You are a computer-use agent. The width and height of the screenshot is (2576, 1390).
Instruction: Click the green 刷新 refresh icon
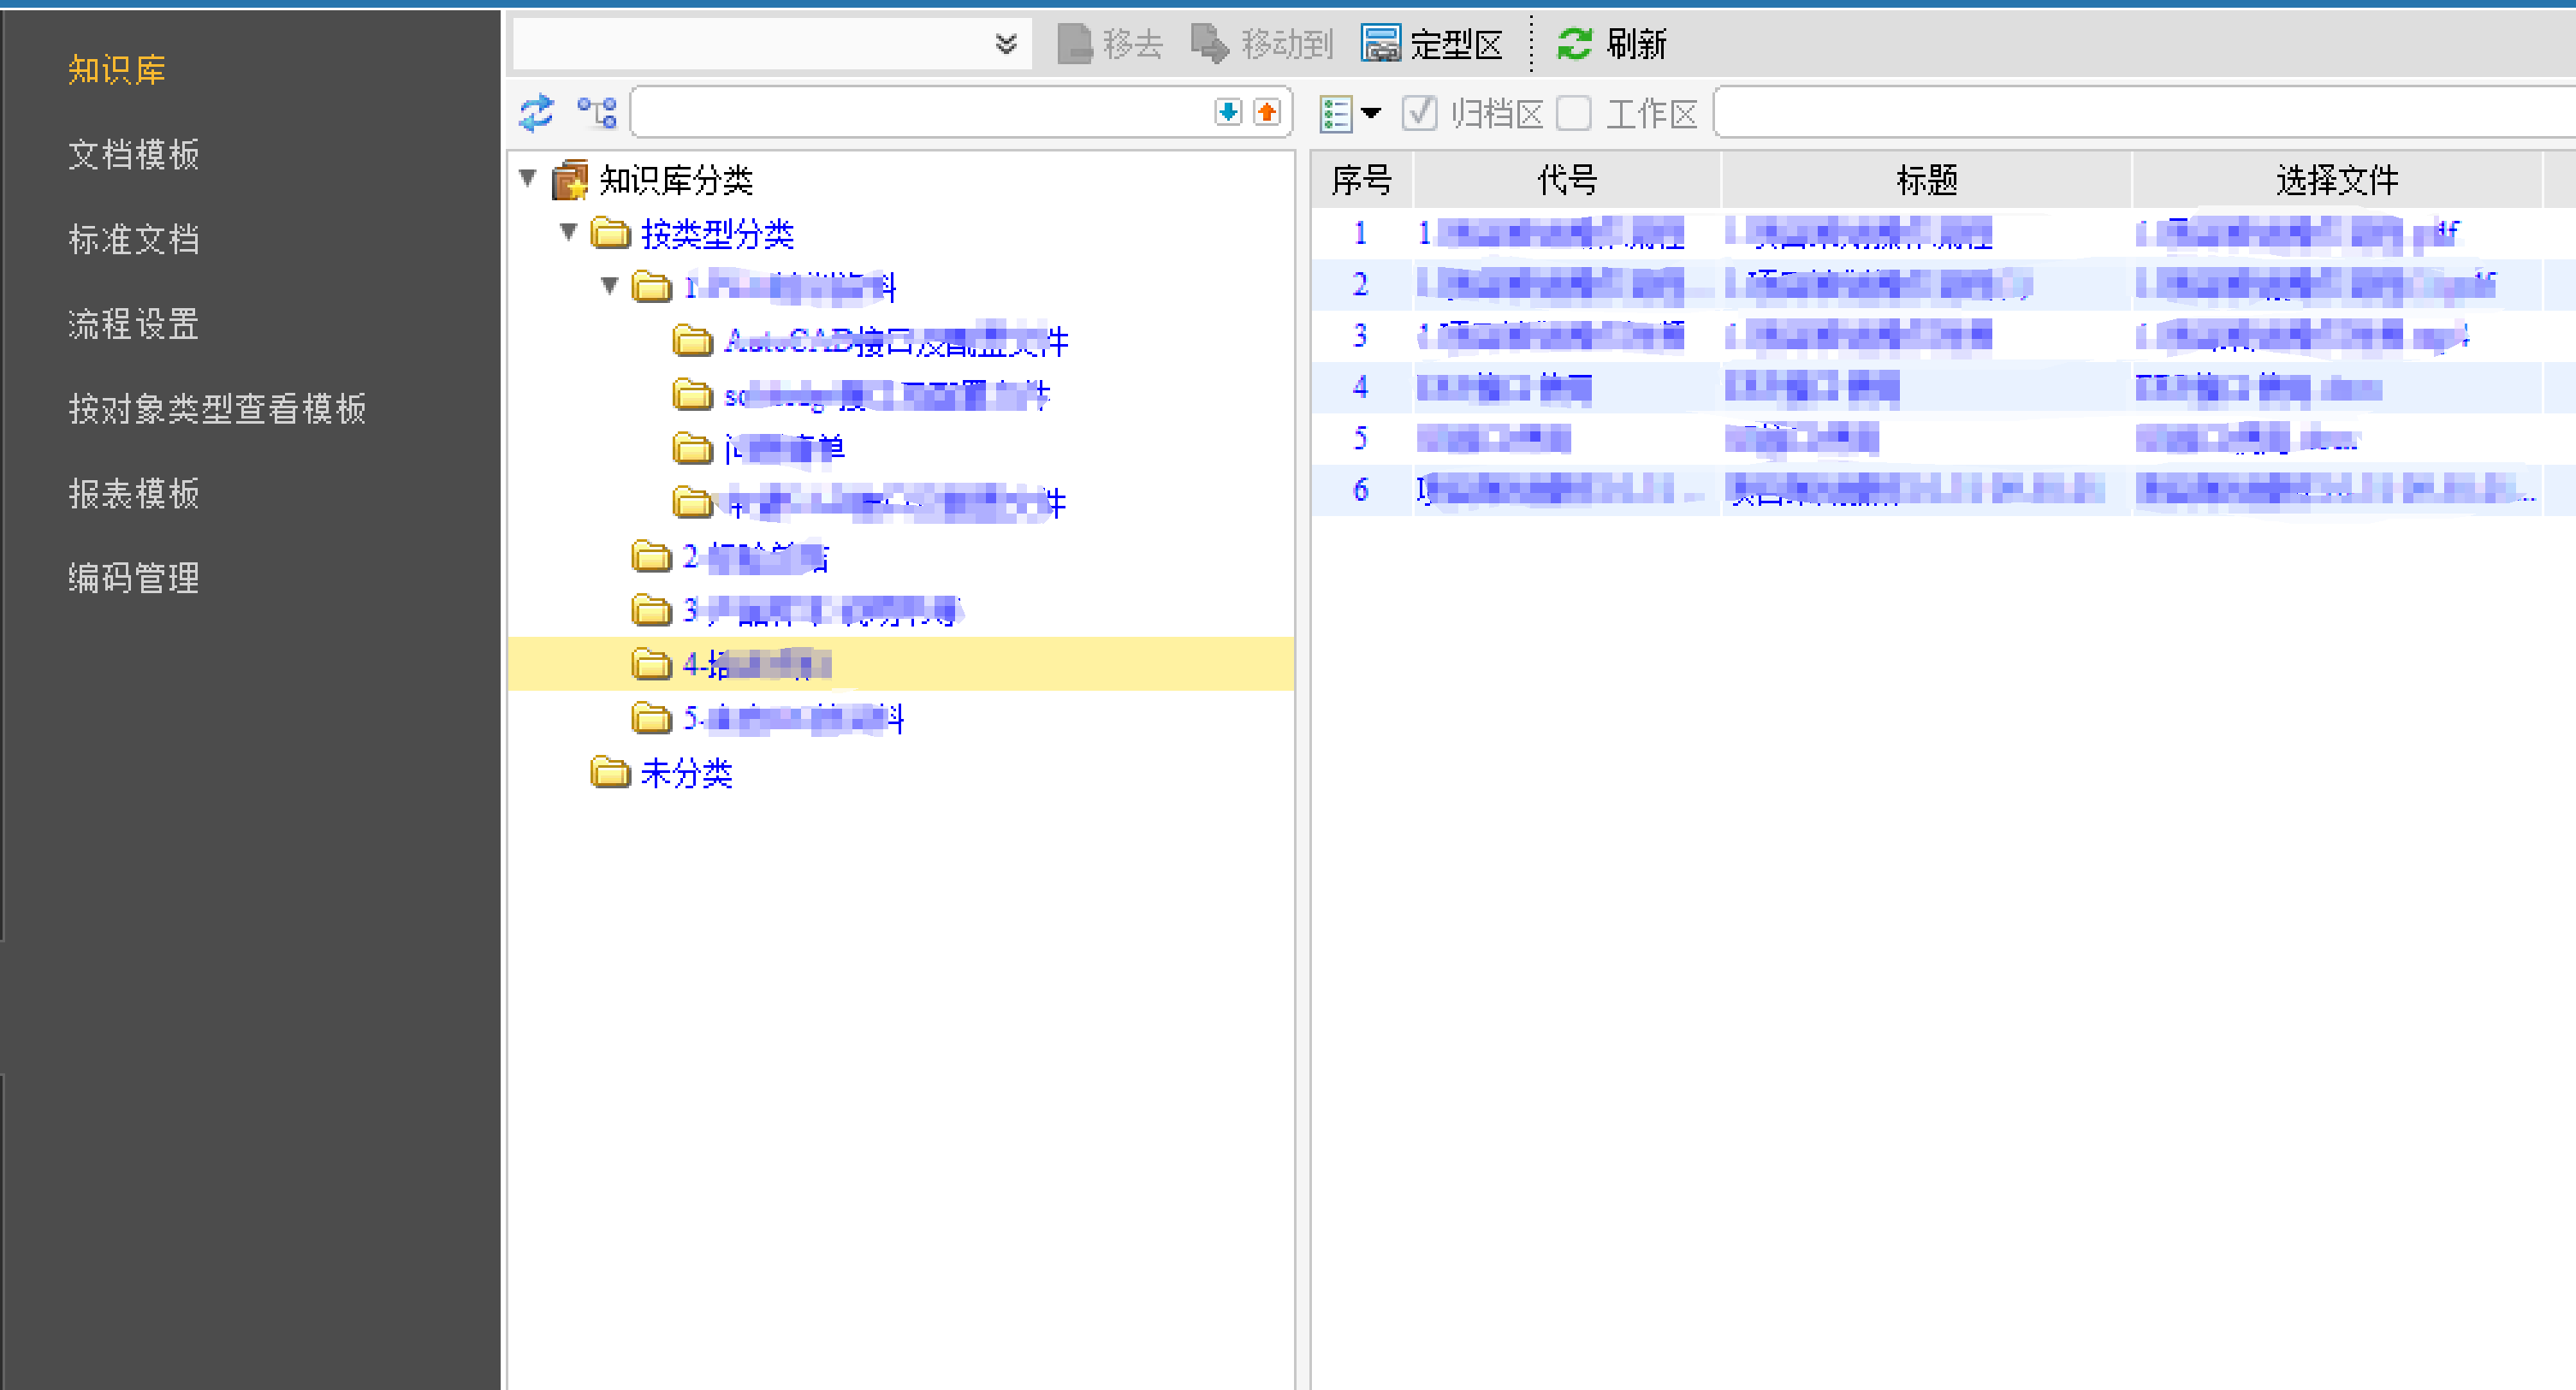(x=1574, y=43)
